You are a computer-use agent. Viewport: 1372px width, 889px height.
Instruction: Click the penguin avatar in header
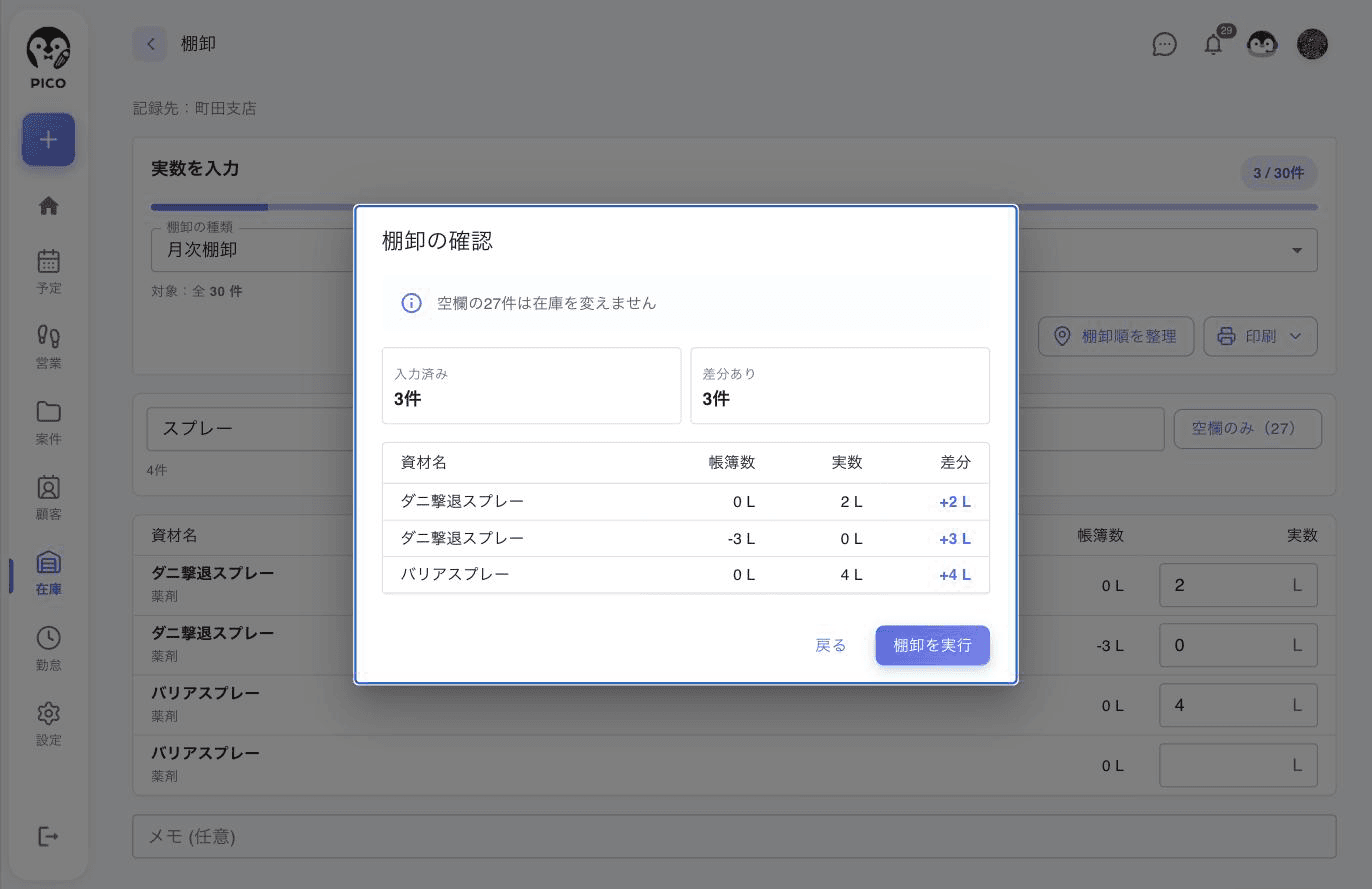[1262, 44]
